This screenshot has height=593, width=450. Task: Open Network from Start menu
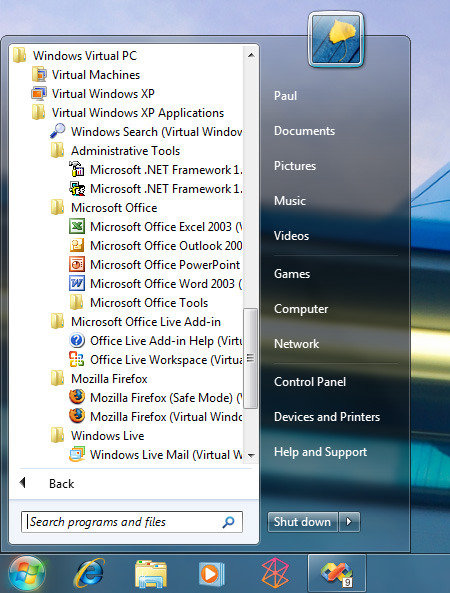pos(296,344)
